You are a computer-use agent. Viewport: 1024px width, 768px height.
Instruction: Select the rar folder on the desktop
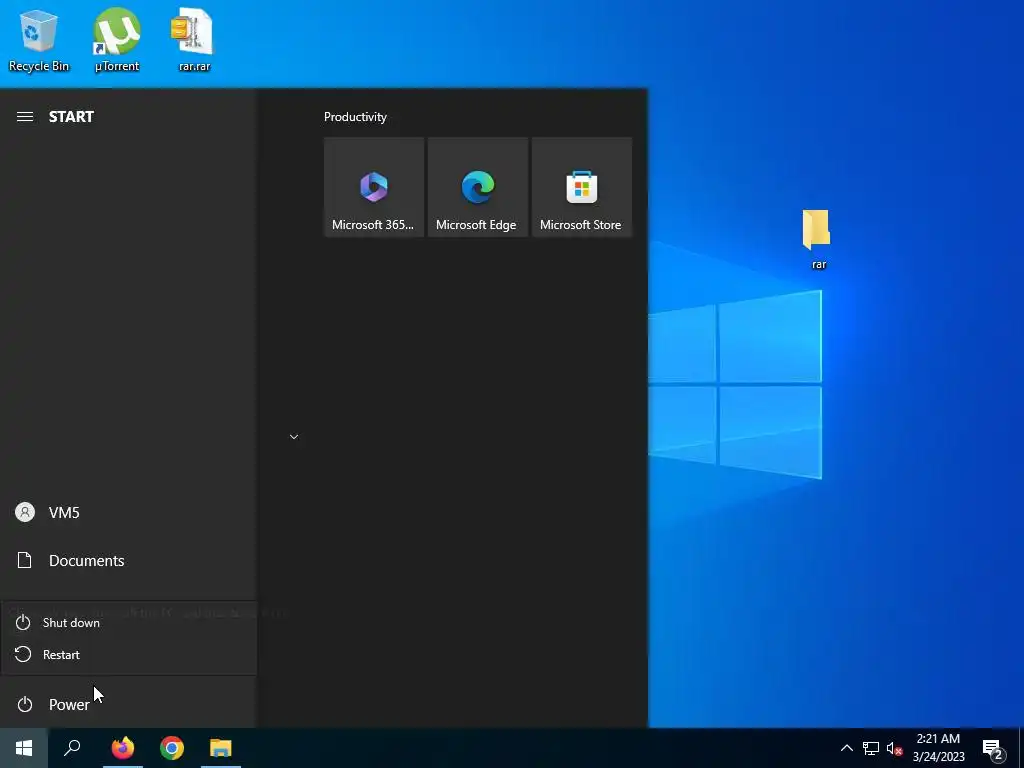[x=818, y=238]
